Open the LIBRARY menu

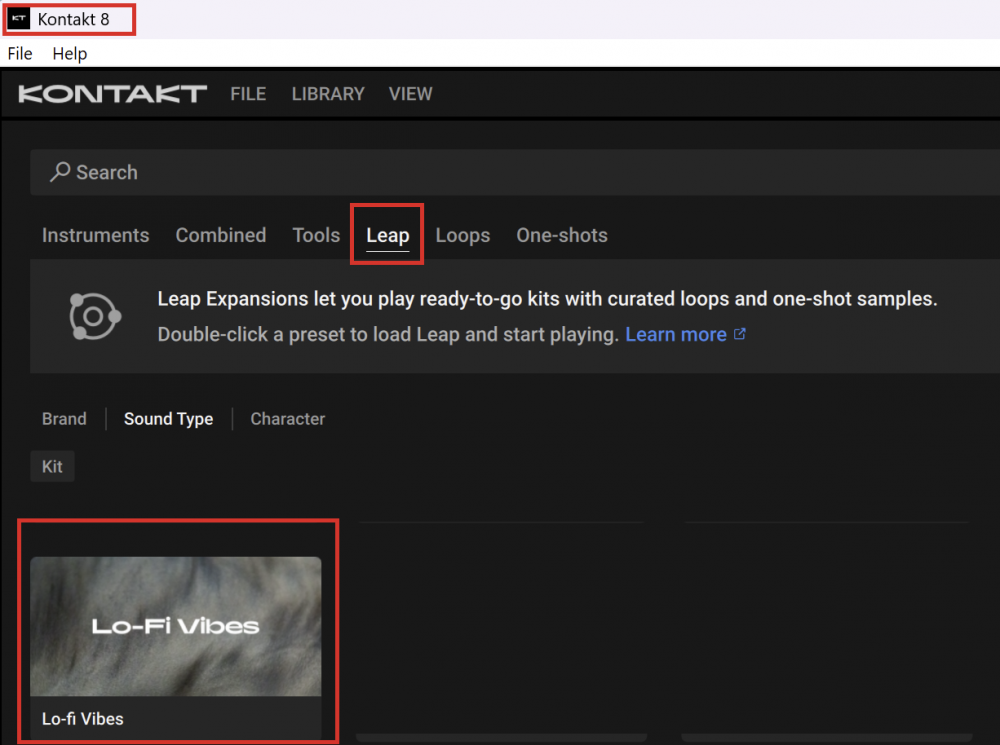(328, 94)
